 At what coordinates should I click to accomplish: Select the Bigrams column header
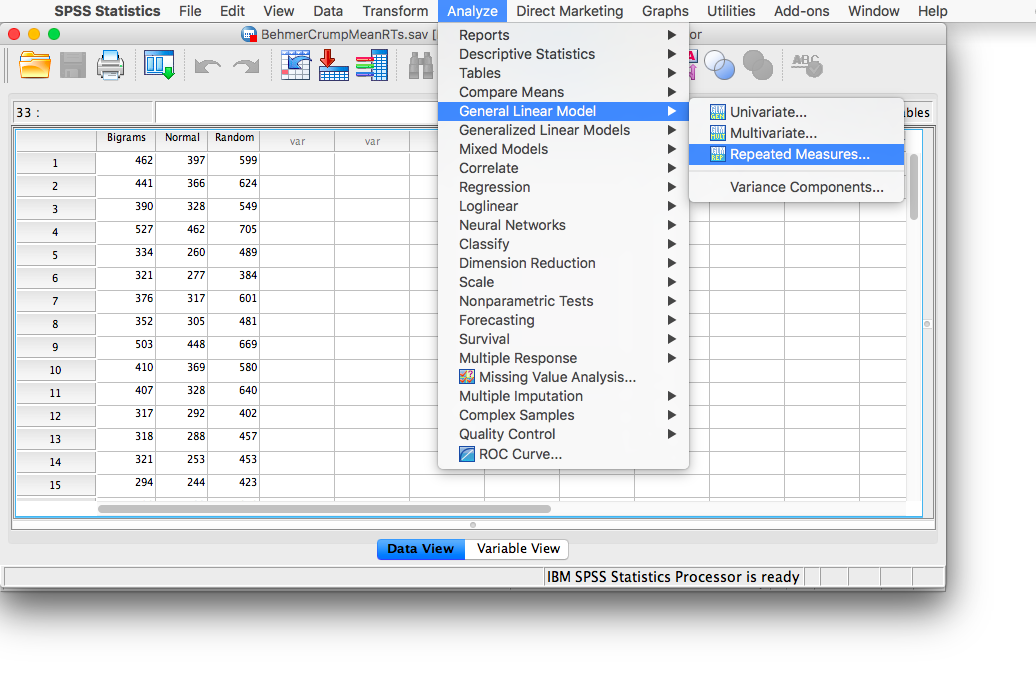pyautogui.click(x=126, y=138)
